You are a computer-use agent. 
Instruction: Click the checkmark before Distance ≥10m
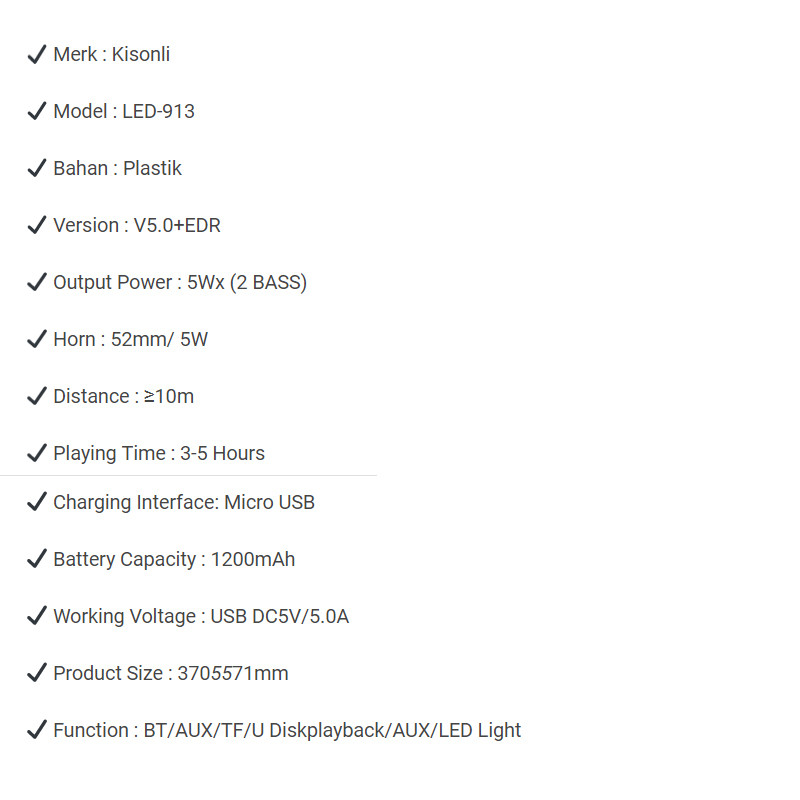(x=37, y=396)
